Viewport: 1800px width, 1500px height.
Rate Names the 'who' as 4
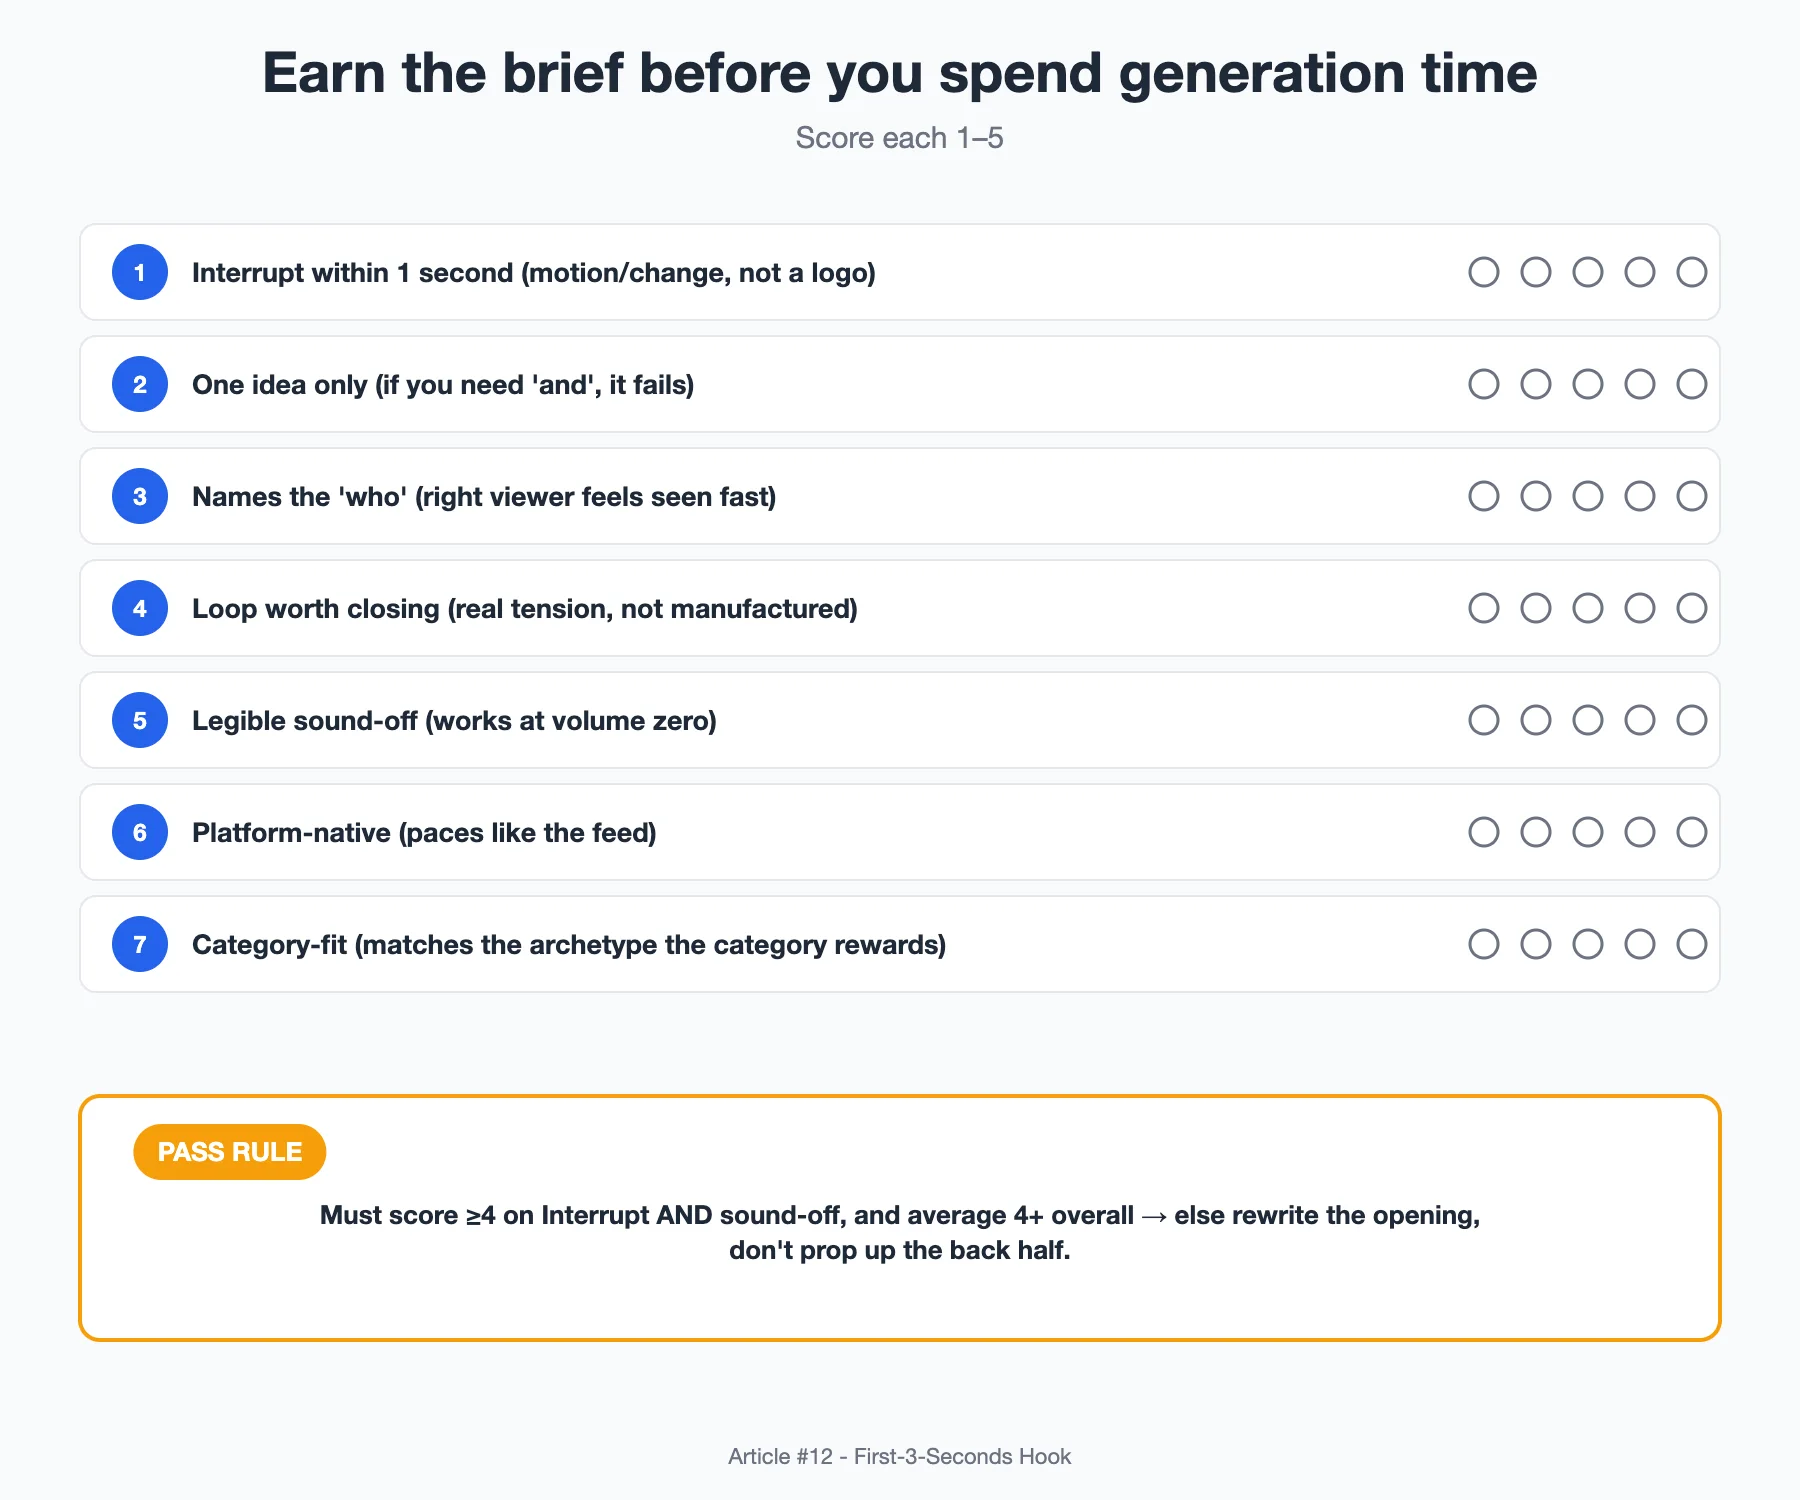pos(1640,496)
